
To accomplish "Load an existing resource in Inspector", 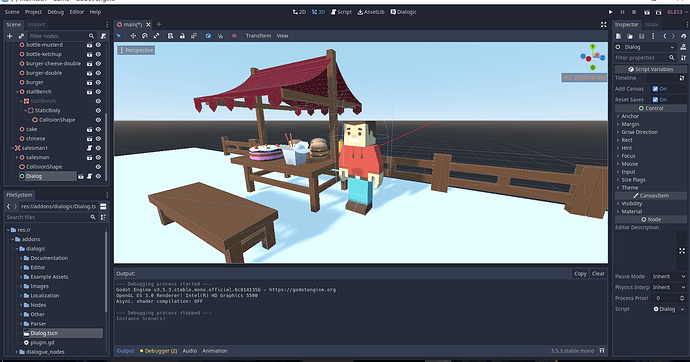I will 630,36.
